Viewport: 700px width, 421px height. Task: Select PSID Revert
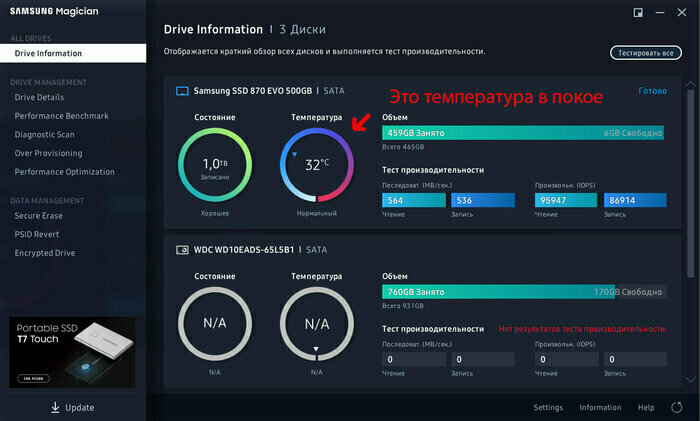37,234
